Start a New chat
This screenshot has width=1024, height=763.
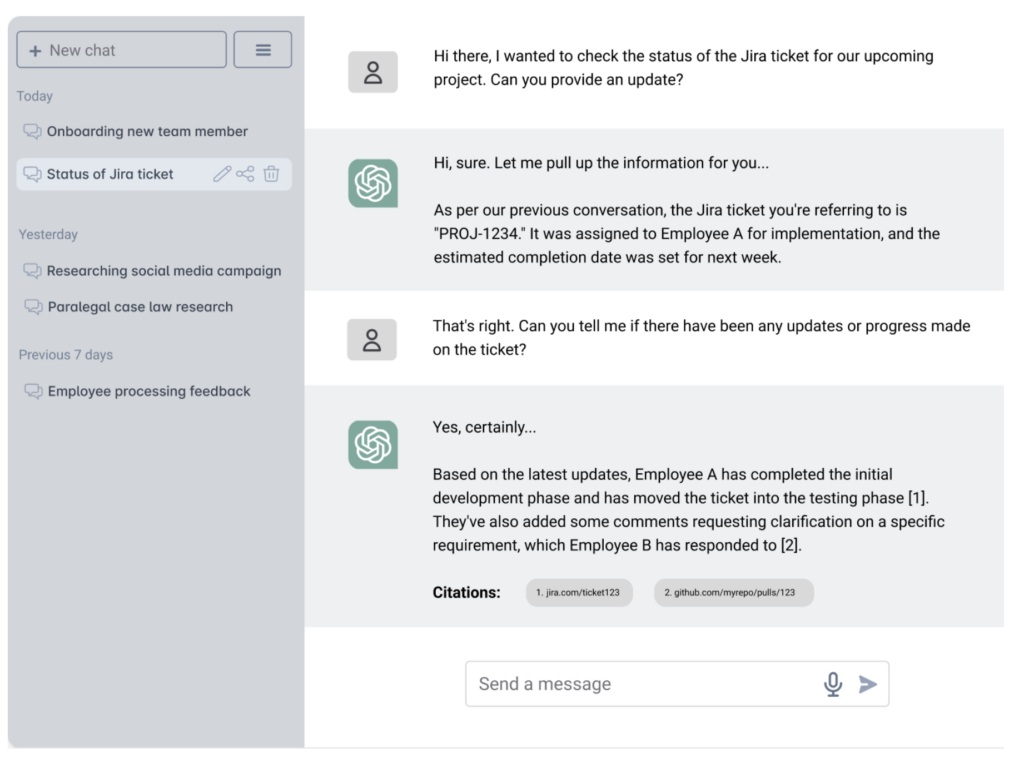tap(121, 50)
